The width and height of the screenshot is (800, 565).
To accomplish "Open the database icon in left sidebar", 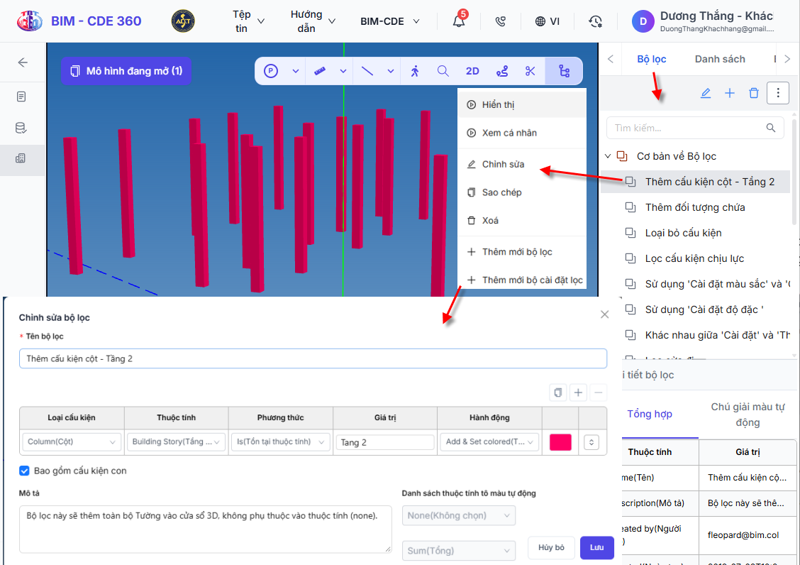I will (x=21, y=128).
